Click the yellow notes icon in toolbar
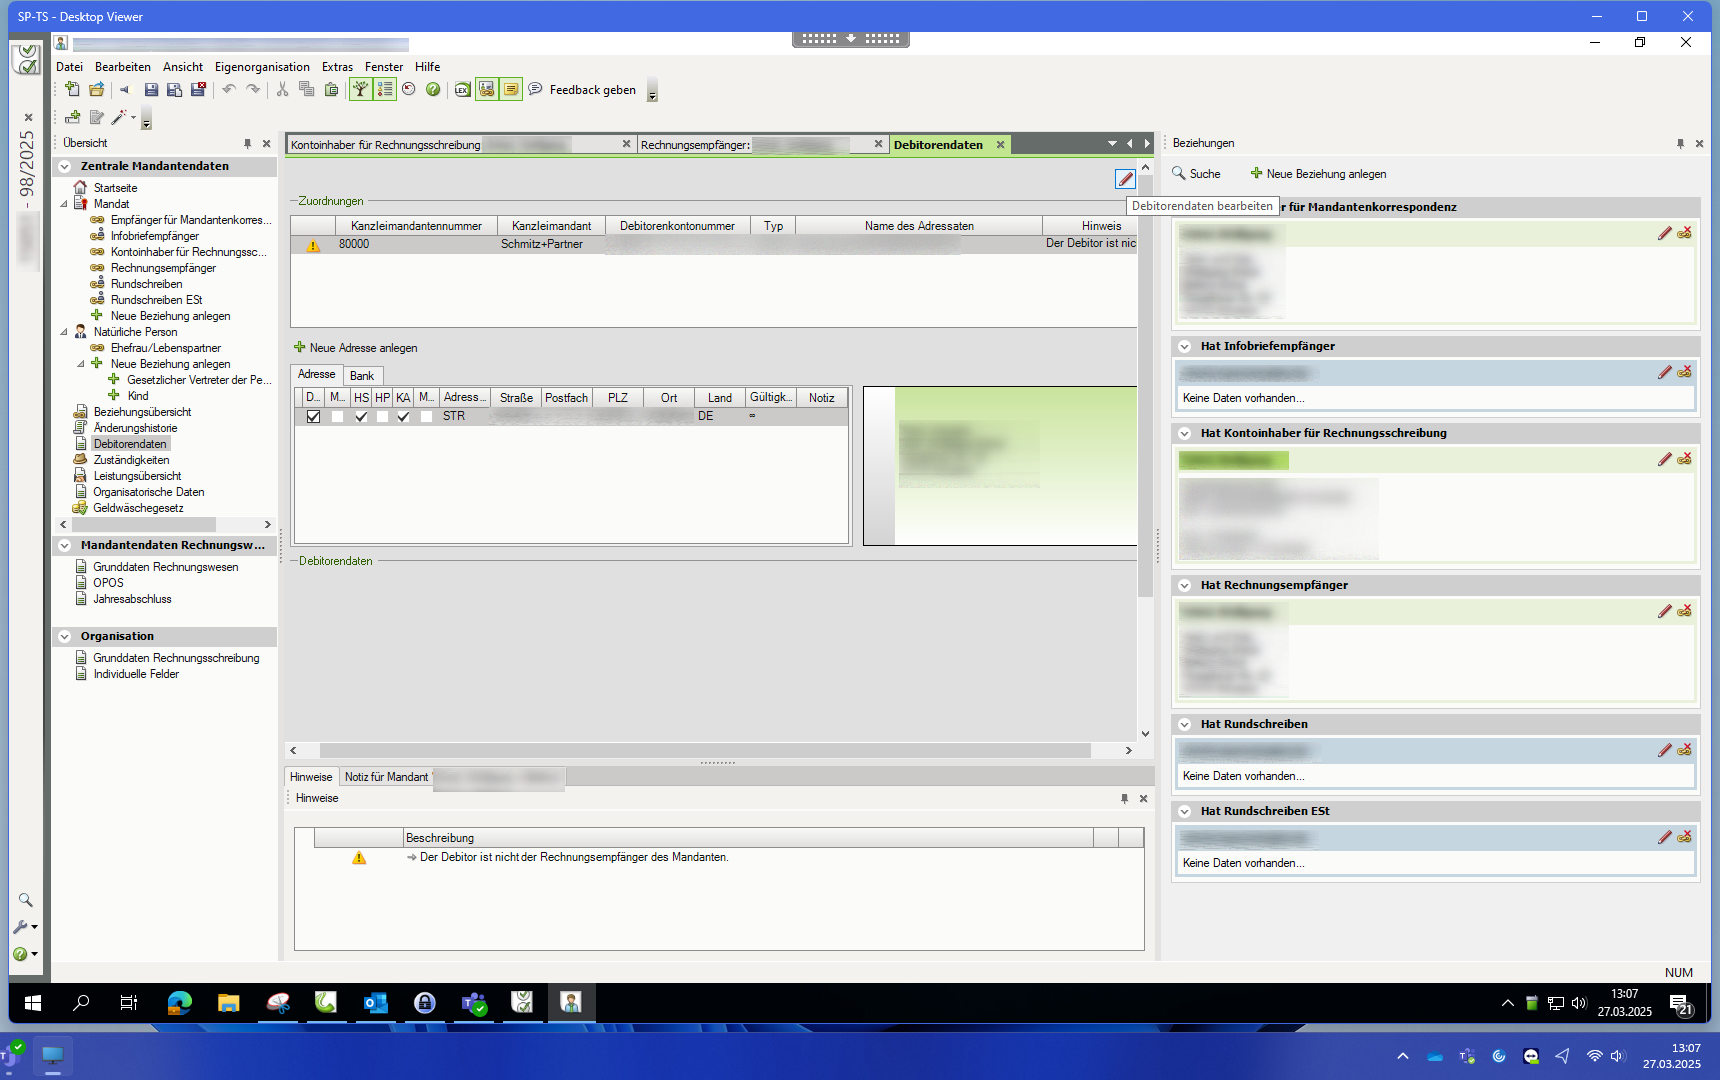 tap(511, 90)
